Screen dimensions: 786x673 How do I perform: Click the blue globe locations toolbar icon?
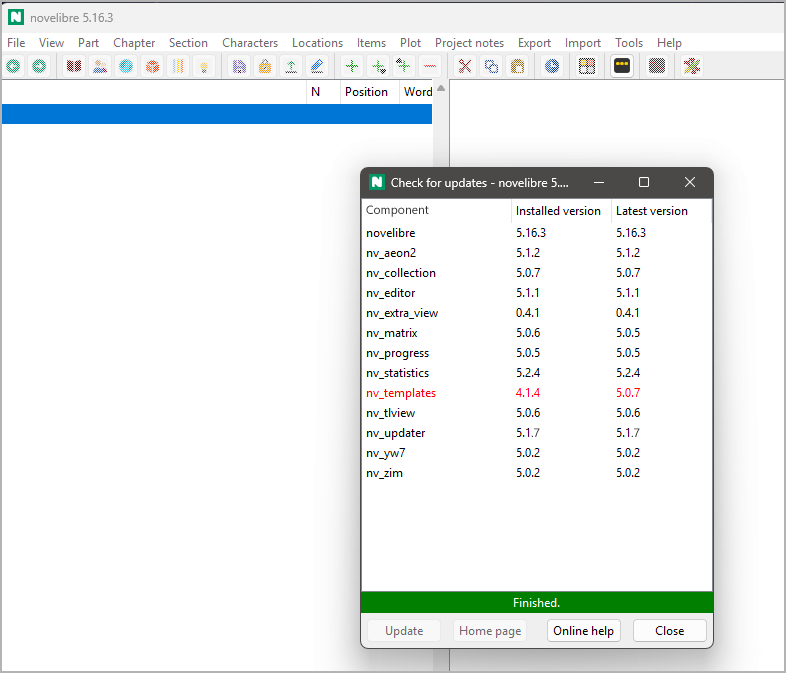(126, 66)
